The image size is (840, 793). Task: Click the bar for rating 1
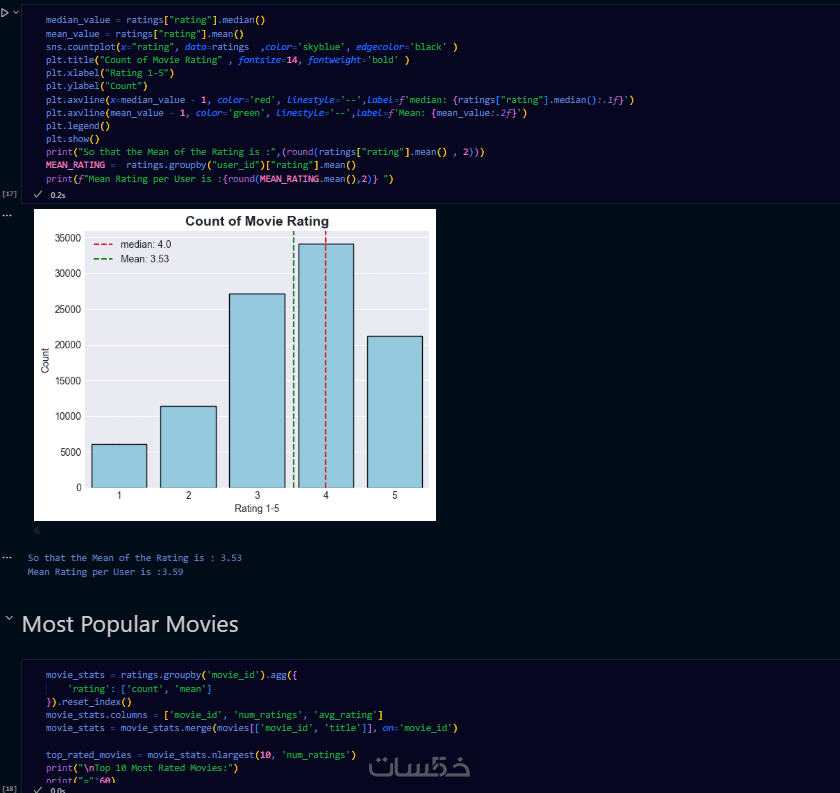[x=119, y=466]
